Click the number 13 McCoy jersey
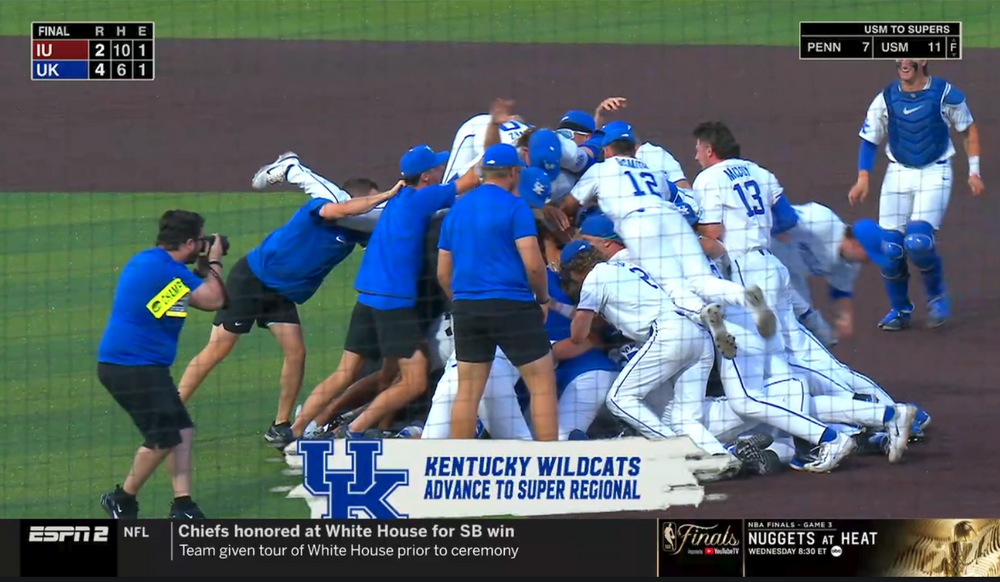Screen dimensions: 1000x582 coord(738,196)
